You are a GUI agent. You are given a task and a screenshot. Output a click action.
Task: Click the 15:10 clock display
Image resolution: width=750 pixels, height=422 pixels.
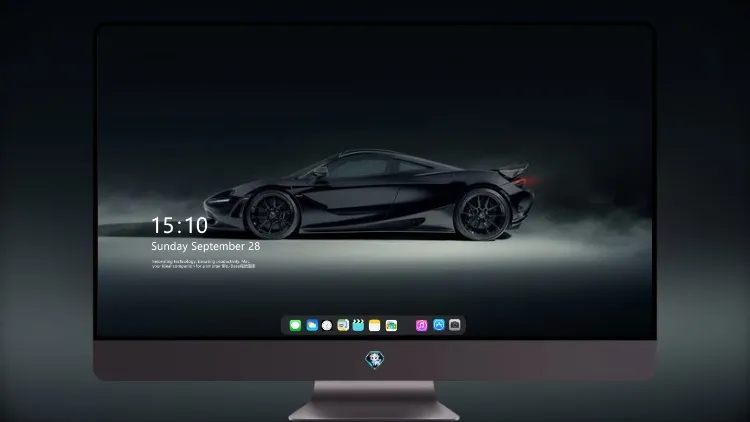pyautogui.click(x=179, y=225)
